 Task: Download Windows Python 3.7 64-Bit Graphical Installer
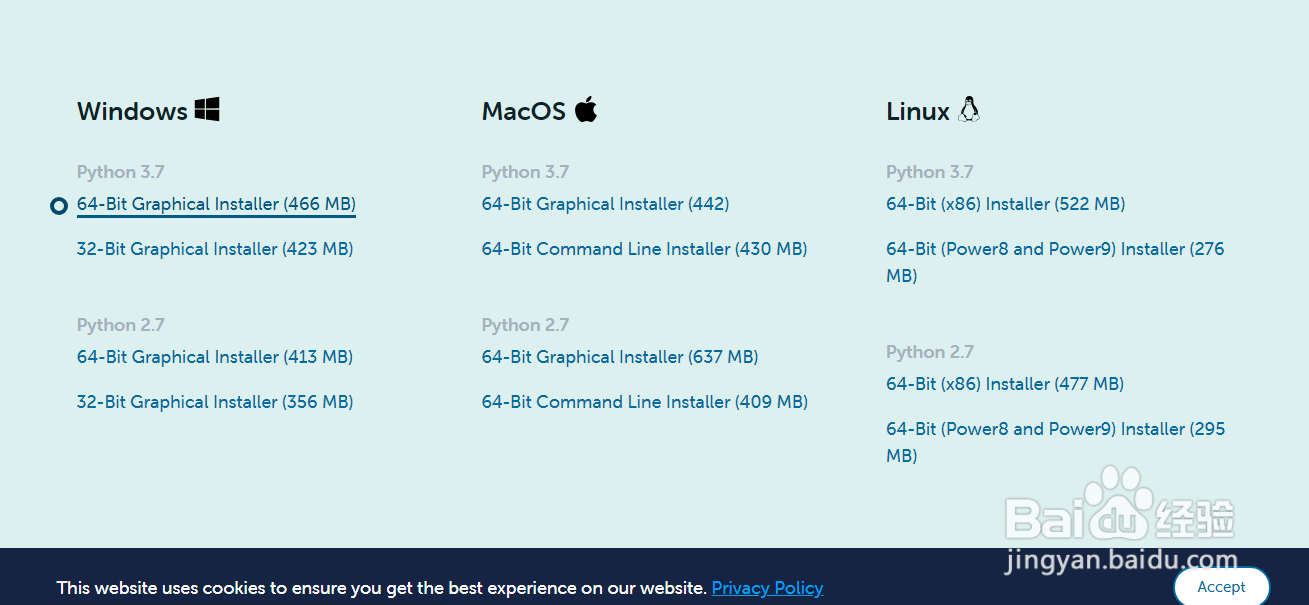pyautogui.click(x=216, y=204)
